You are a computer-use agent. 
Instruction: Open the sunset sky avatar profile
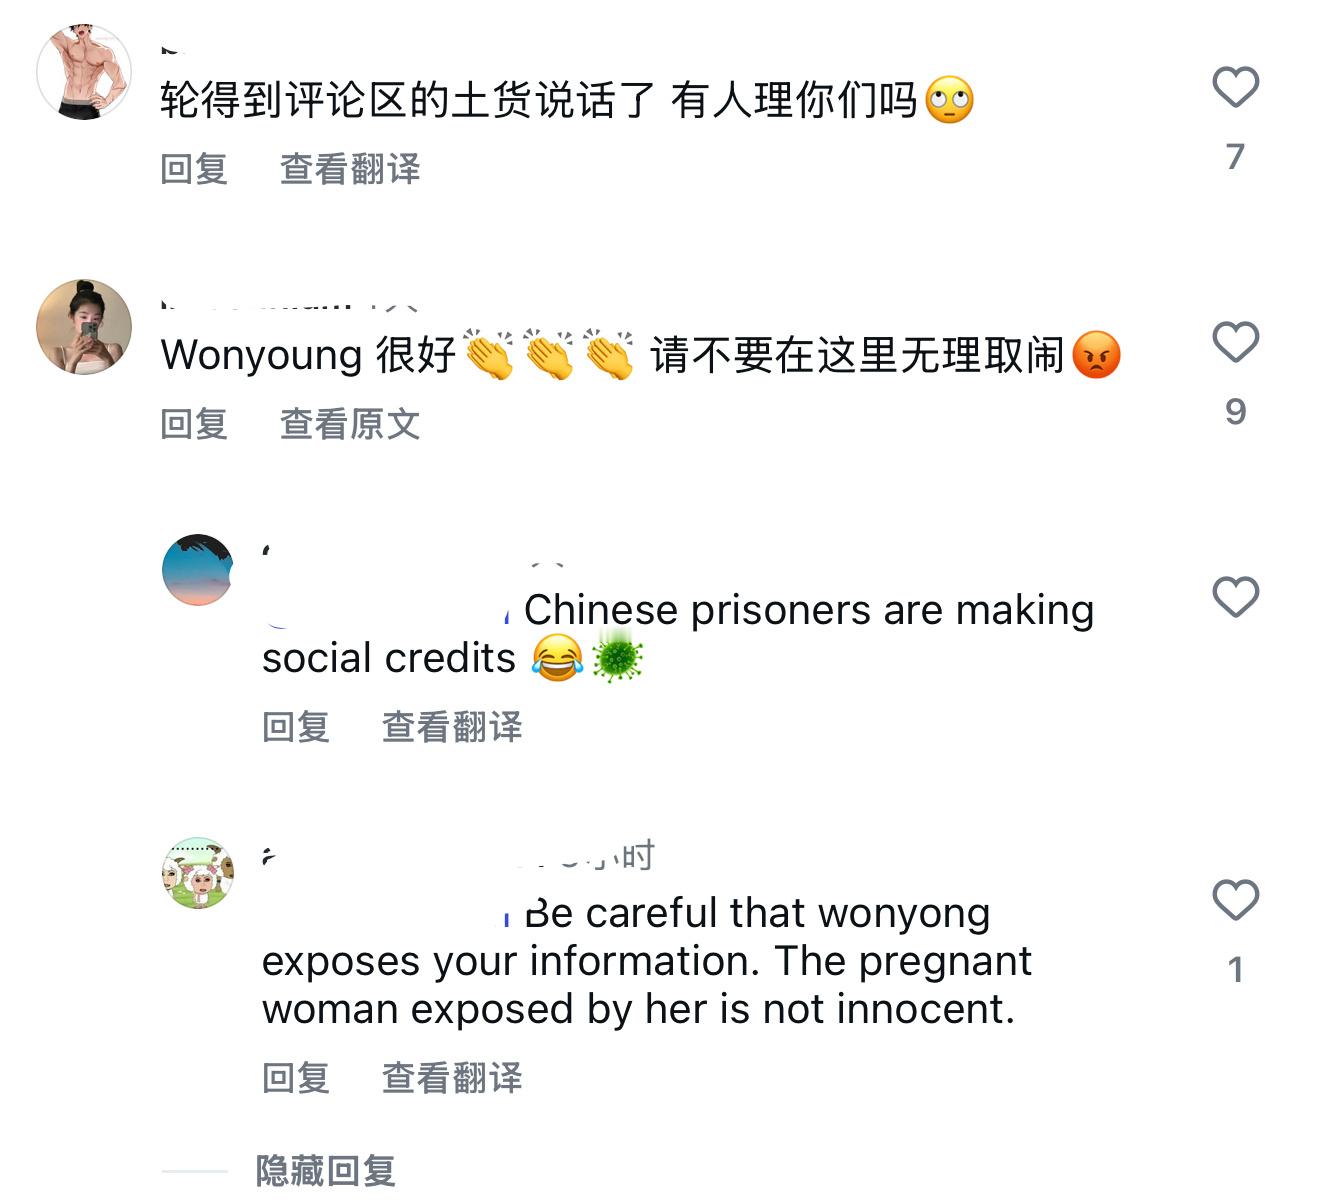point(198,570)
